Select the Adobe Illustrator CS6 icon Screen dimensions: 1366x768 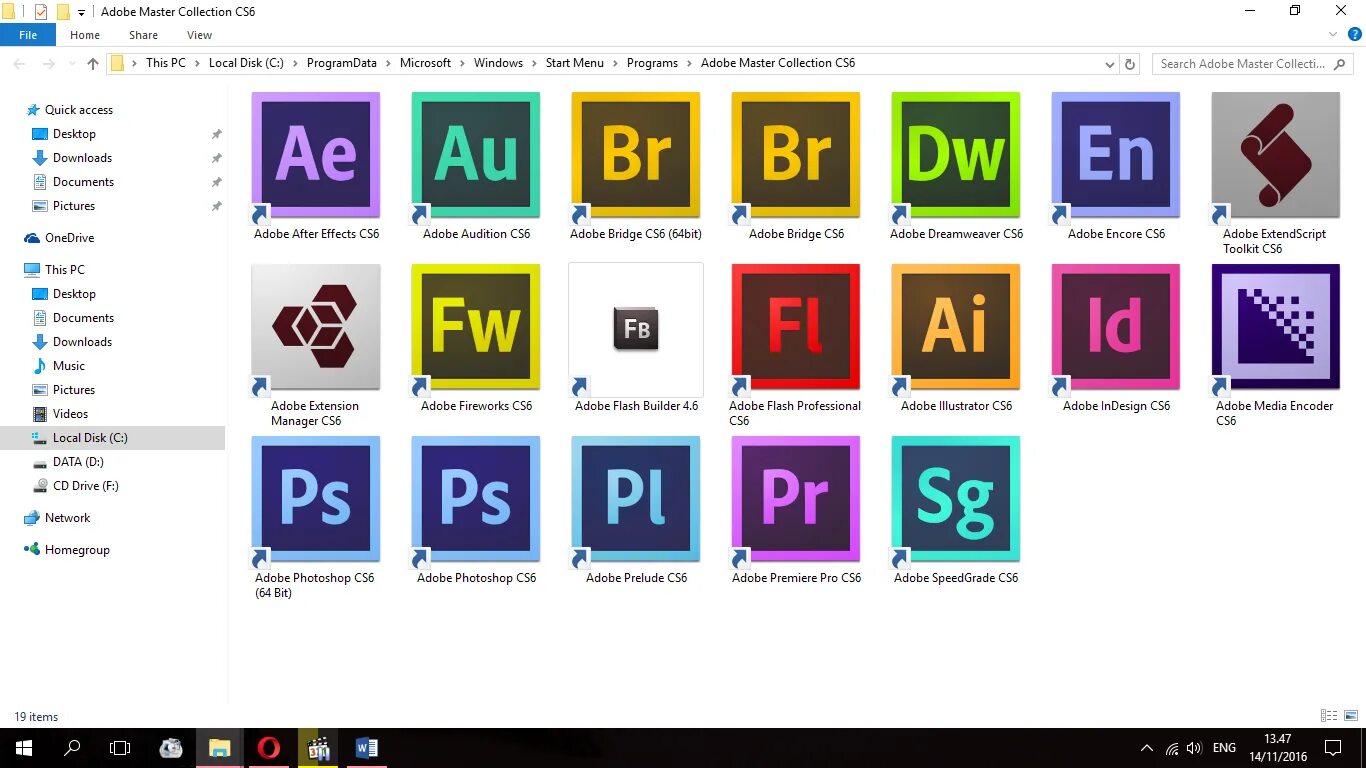click(x=956, y=327)
